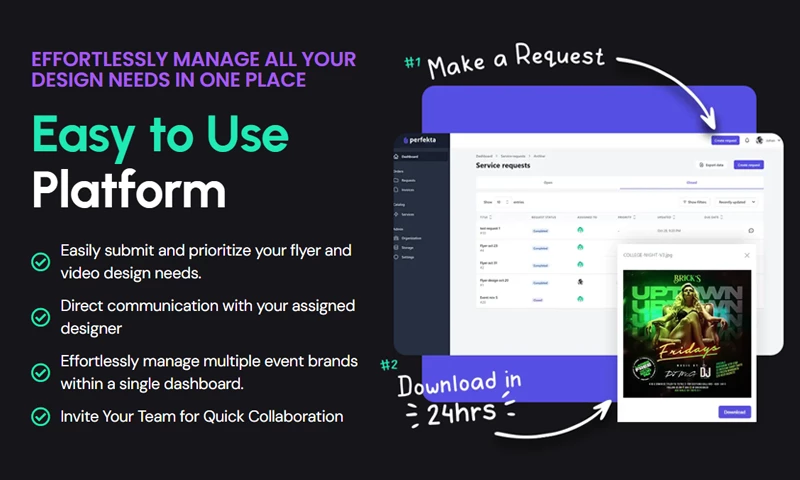Sort table by the Title column
800x480 pixels.
485,216
